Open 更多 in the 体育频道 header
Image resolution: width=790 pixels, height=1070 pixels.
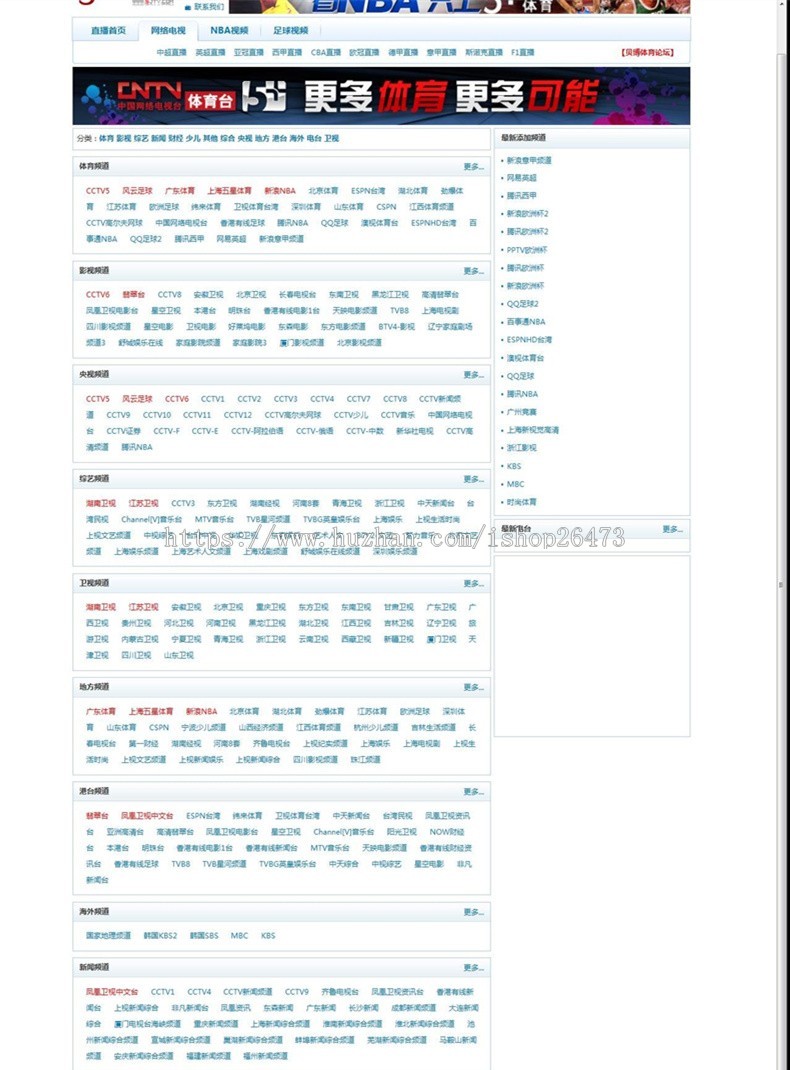pyautogui.click(x=473, y=167)
